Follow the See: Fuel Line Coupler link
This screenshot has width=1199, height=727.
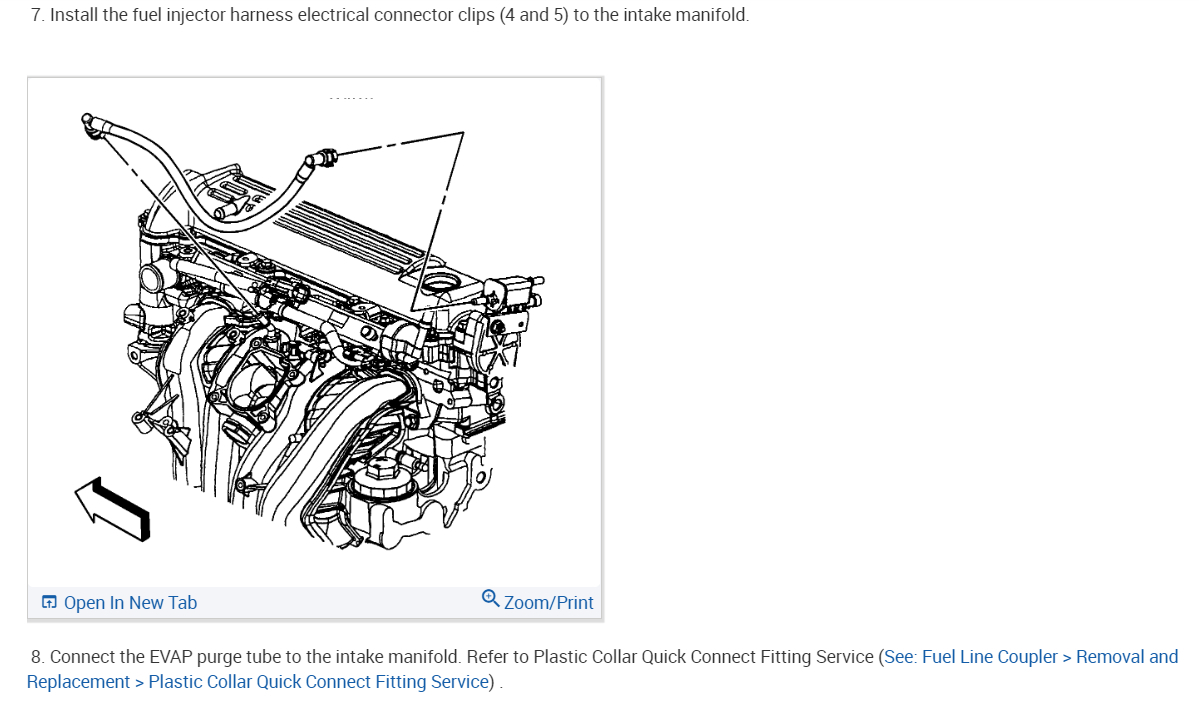coord(970,657)
